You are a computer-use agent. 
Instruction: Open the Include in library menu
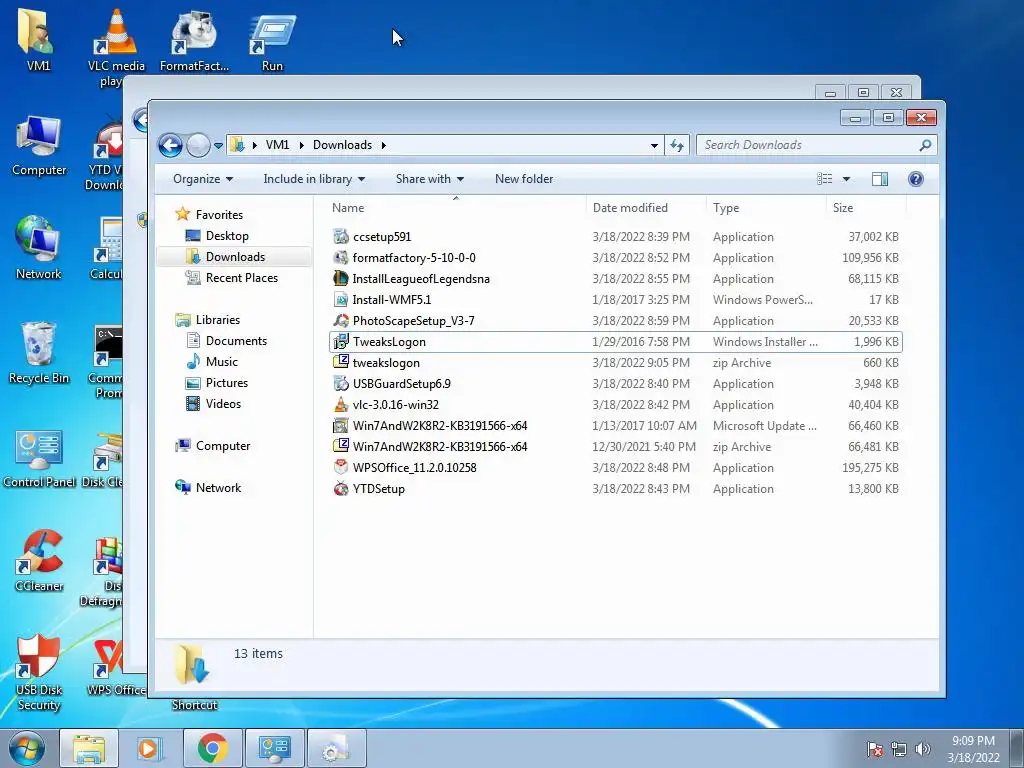pos(314,179)
